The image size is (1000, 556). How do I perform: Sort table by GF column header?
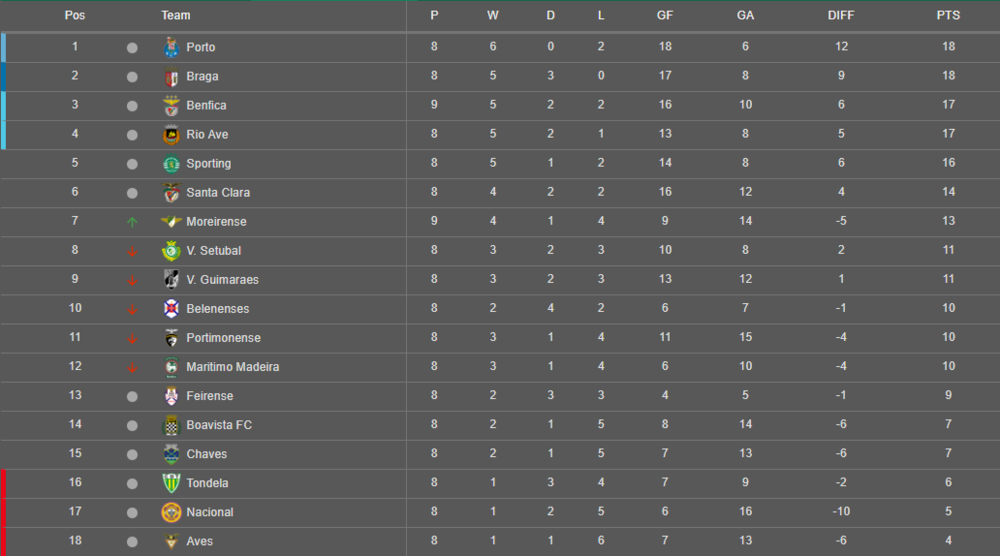pyautogui.click(x=665, y=15)
